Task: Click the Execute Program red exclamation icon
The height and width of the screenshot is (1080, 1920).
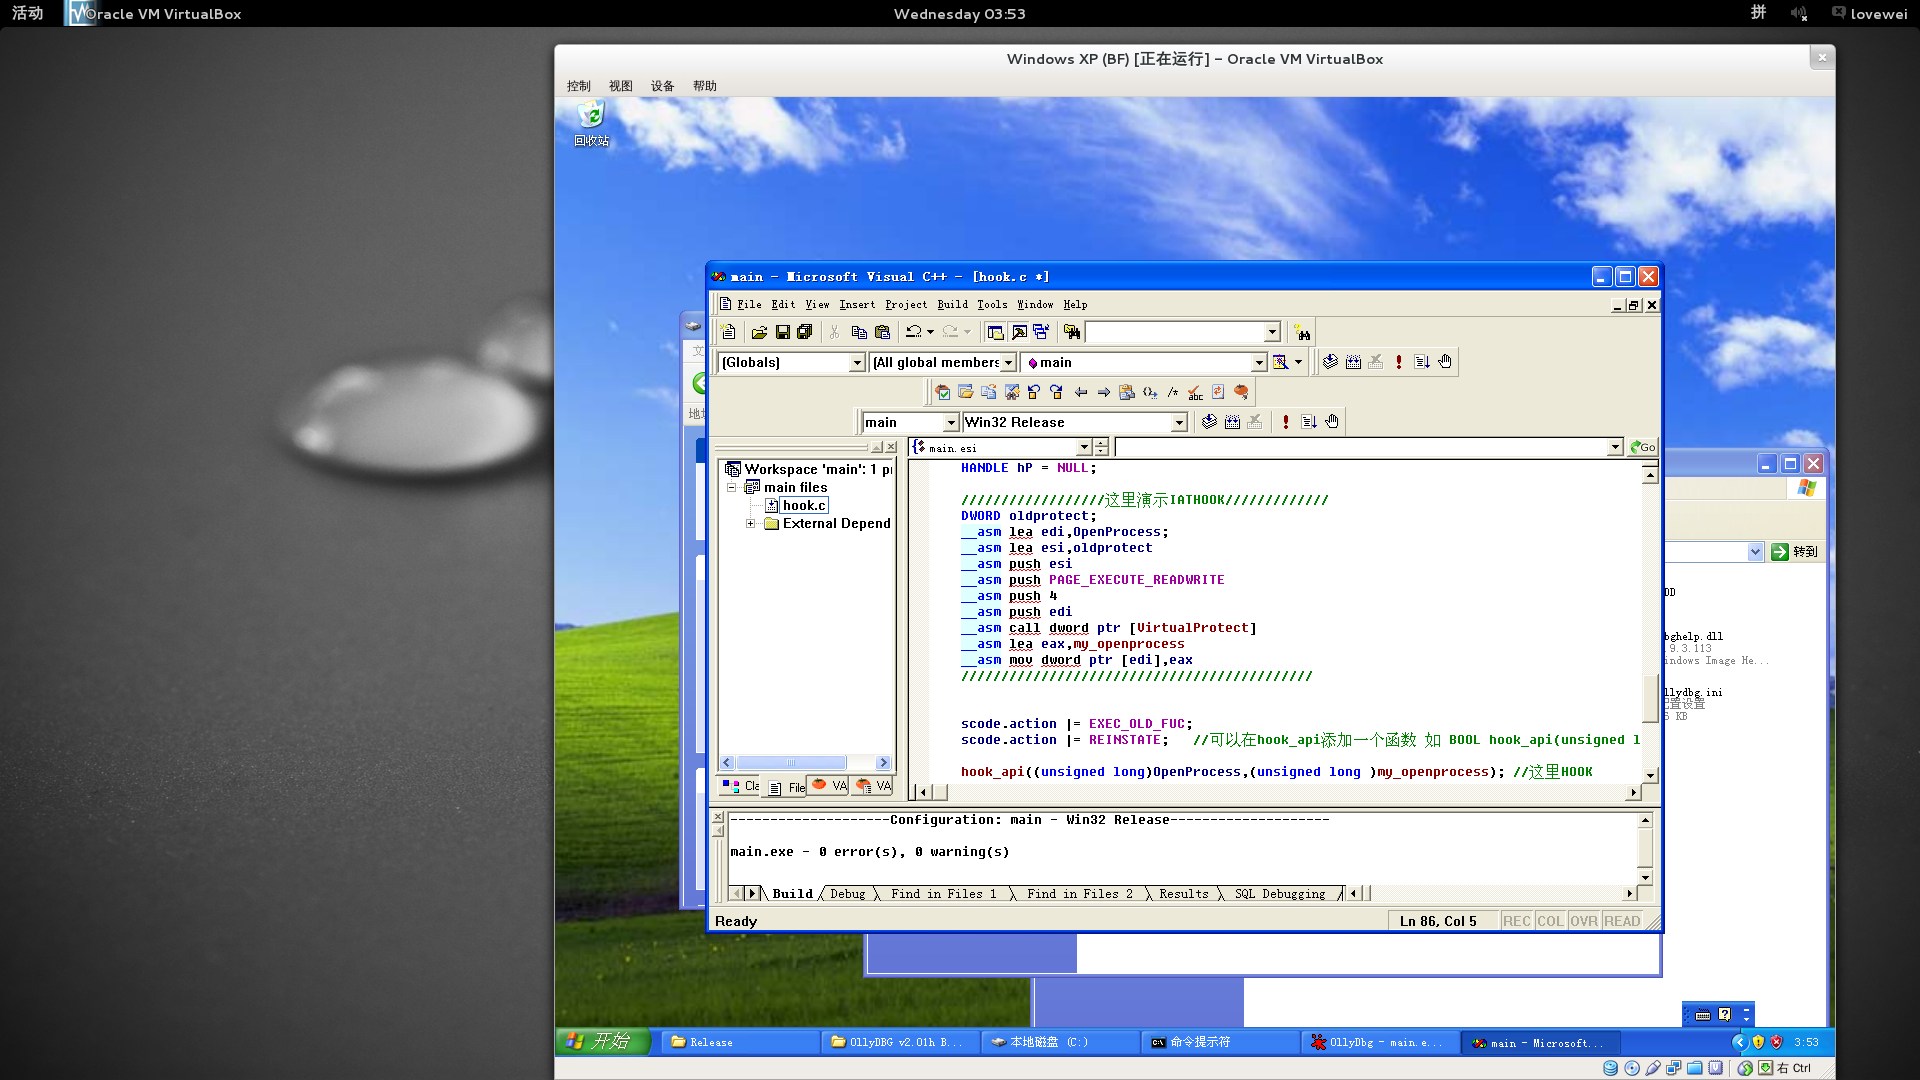Action: [1398, 362]
